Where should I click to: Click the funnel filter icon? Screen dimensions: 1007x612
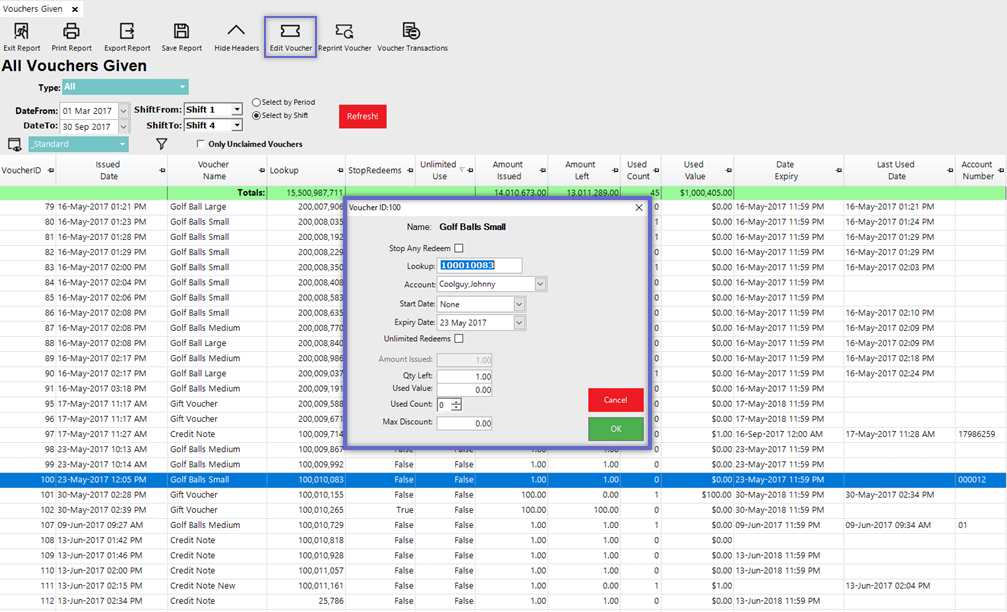point(161,144)
